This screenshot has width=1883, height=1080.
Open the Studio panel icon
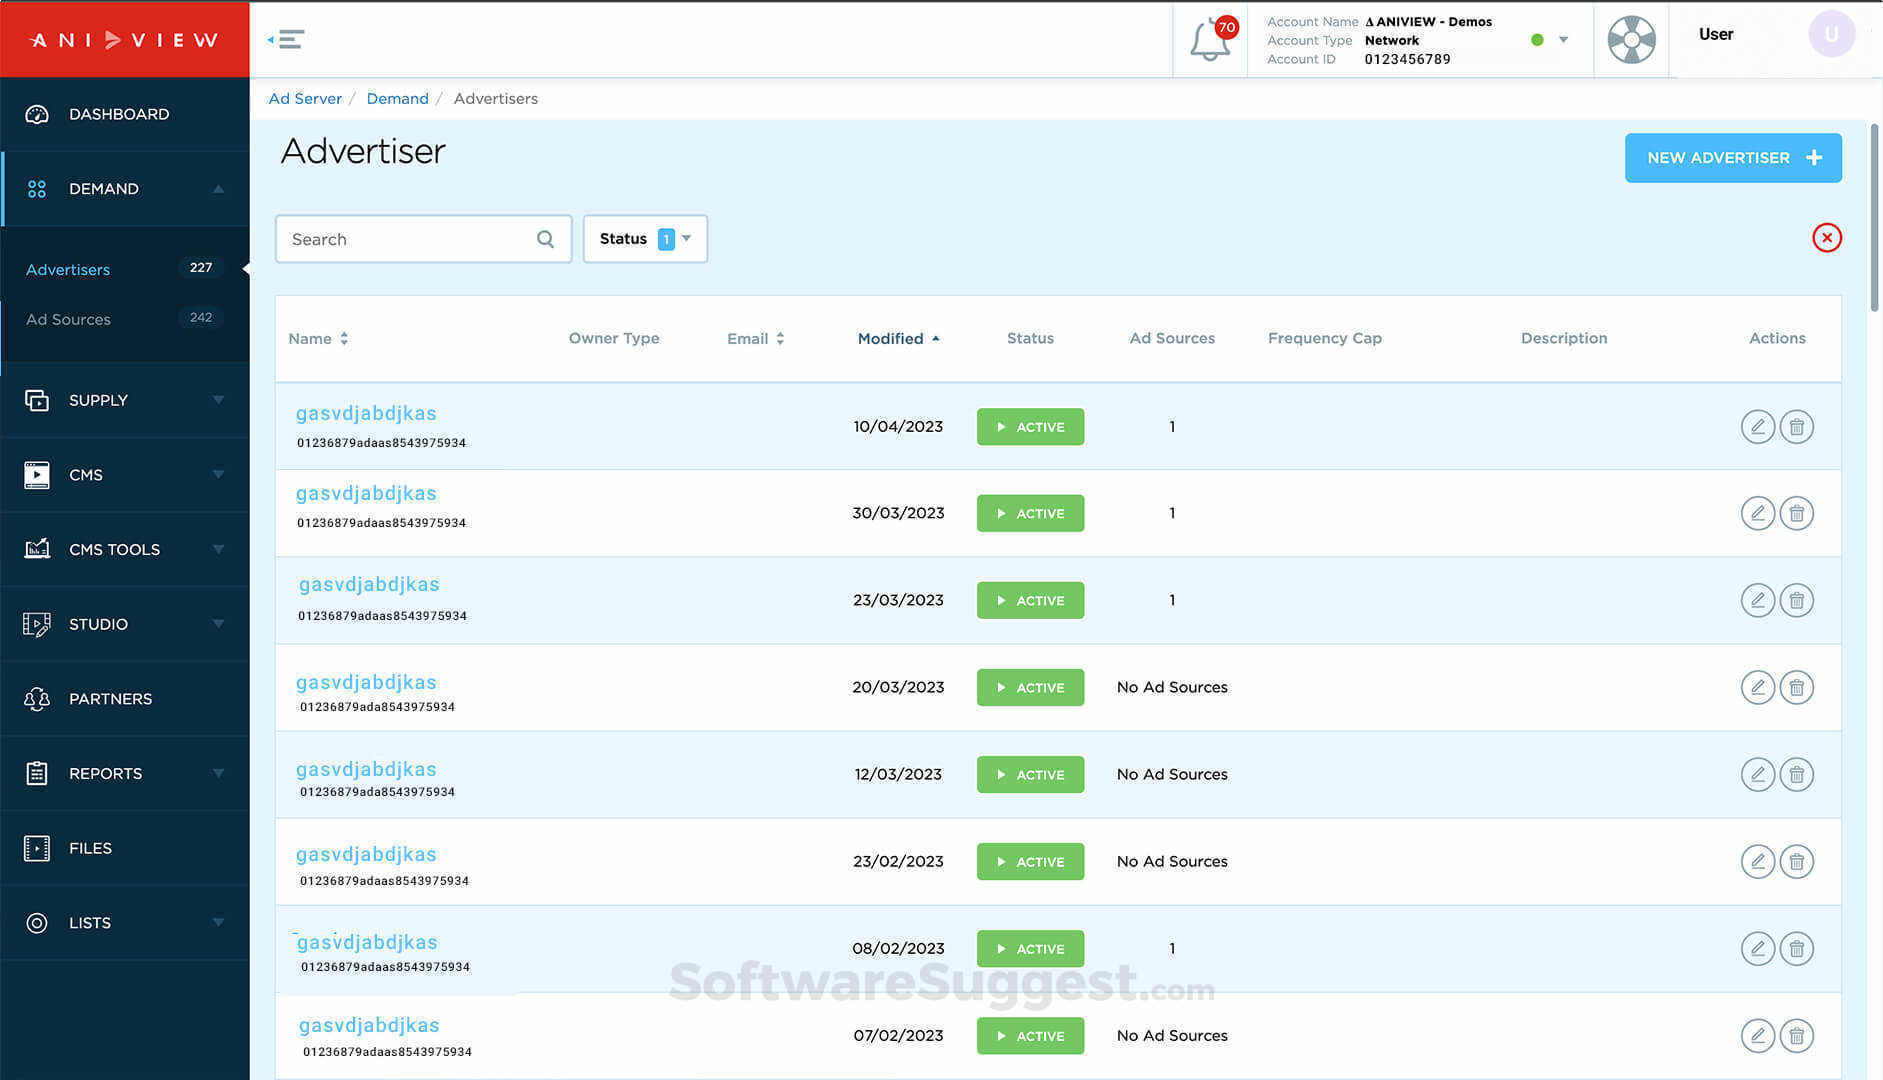[x=37, y=624]
